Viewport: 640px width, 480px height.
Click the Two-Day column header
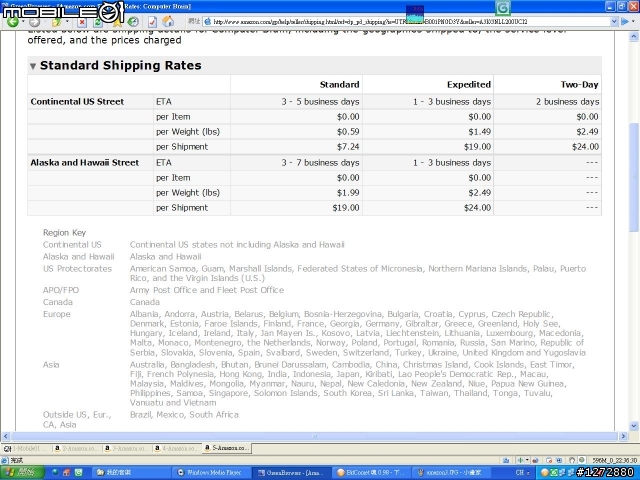[x=579, y=84]
